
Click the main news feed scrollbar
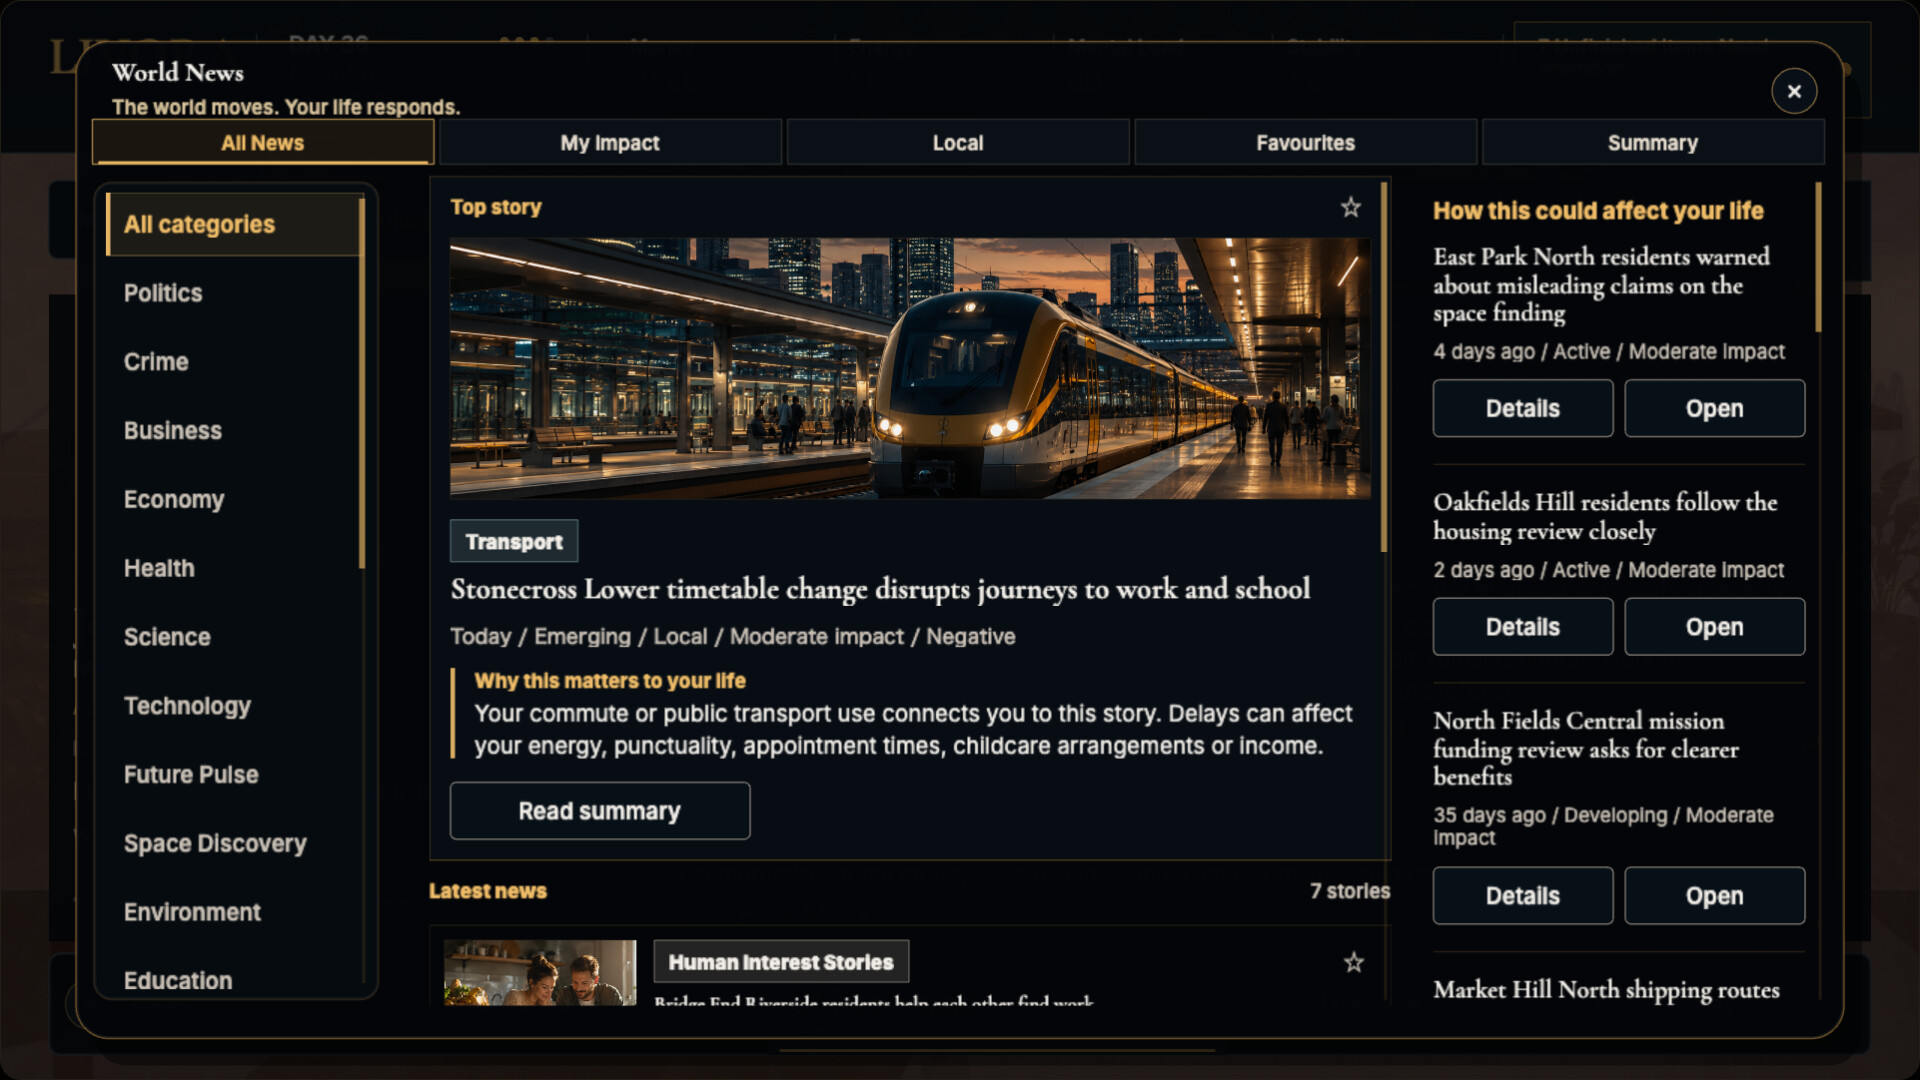(1384, 367)
